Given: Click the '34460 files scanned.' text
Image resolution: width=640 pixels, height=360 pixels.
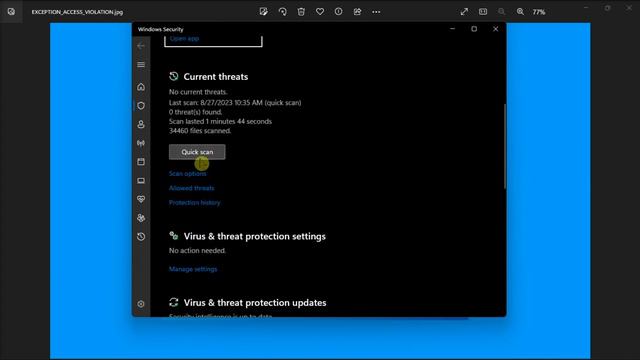Looking at the screenshot, I should [x=200, y=131].
